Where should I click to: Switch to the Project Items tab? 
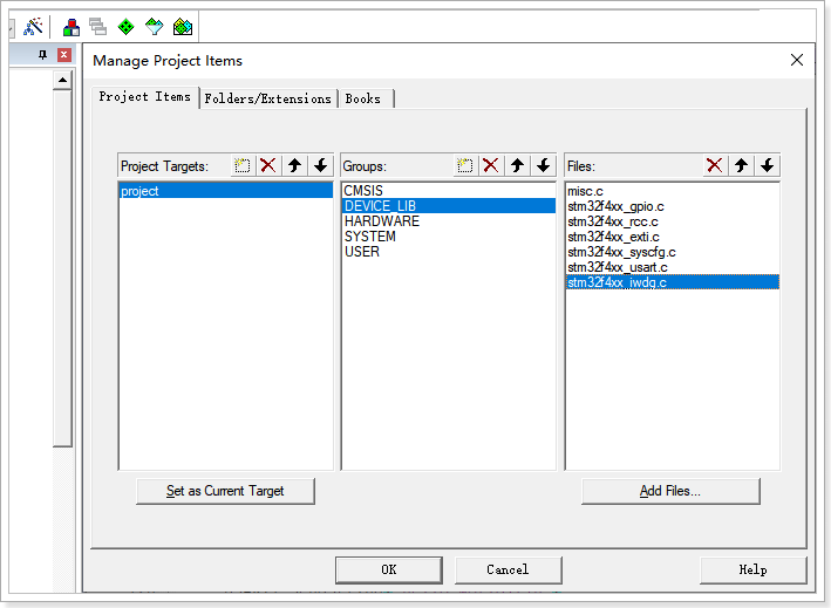[145, 97]
